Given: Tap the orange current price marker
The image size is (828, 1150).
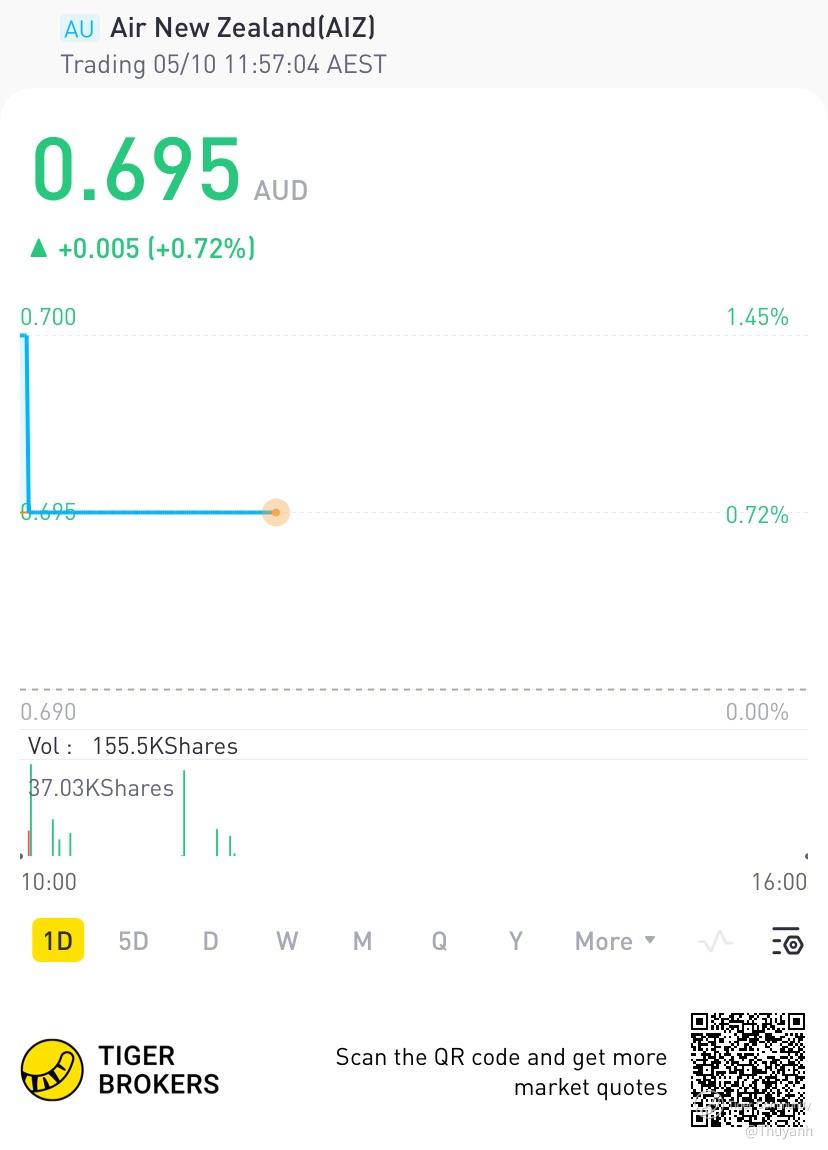Looking at the screenshot, I should [275, 512].
